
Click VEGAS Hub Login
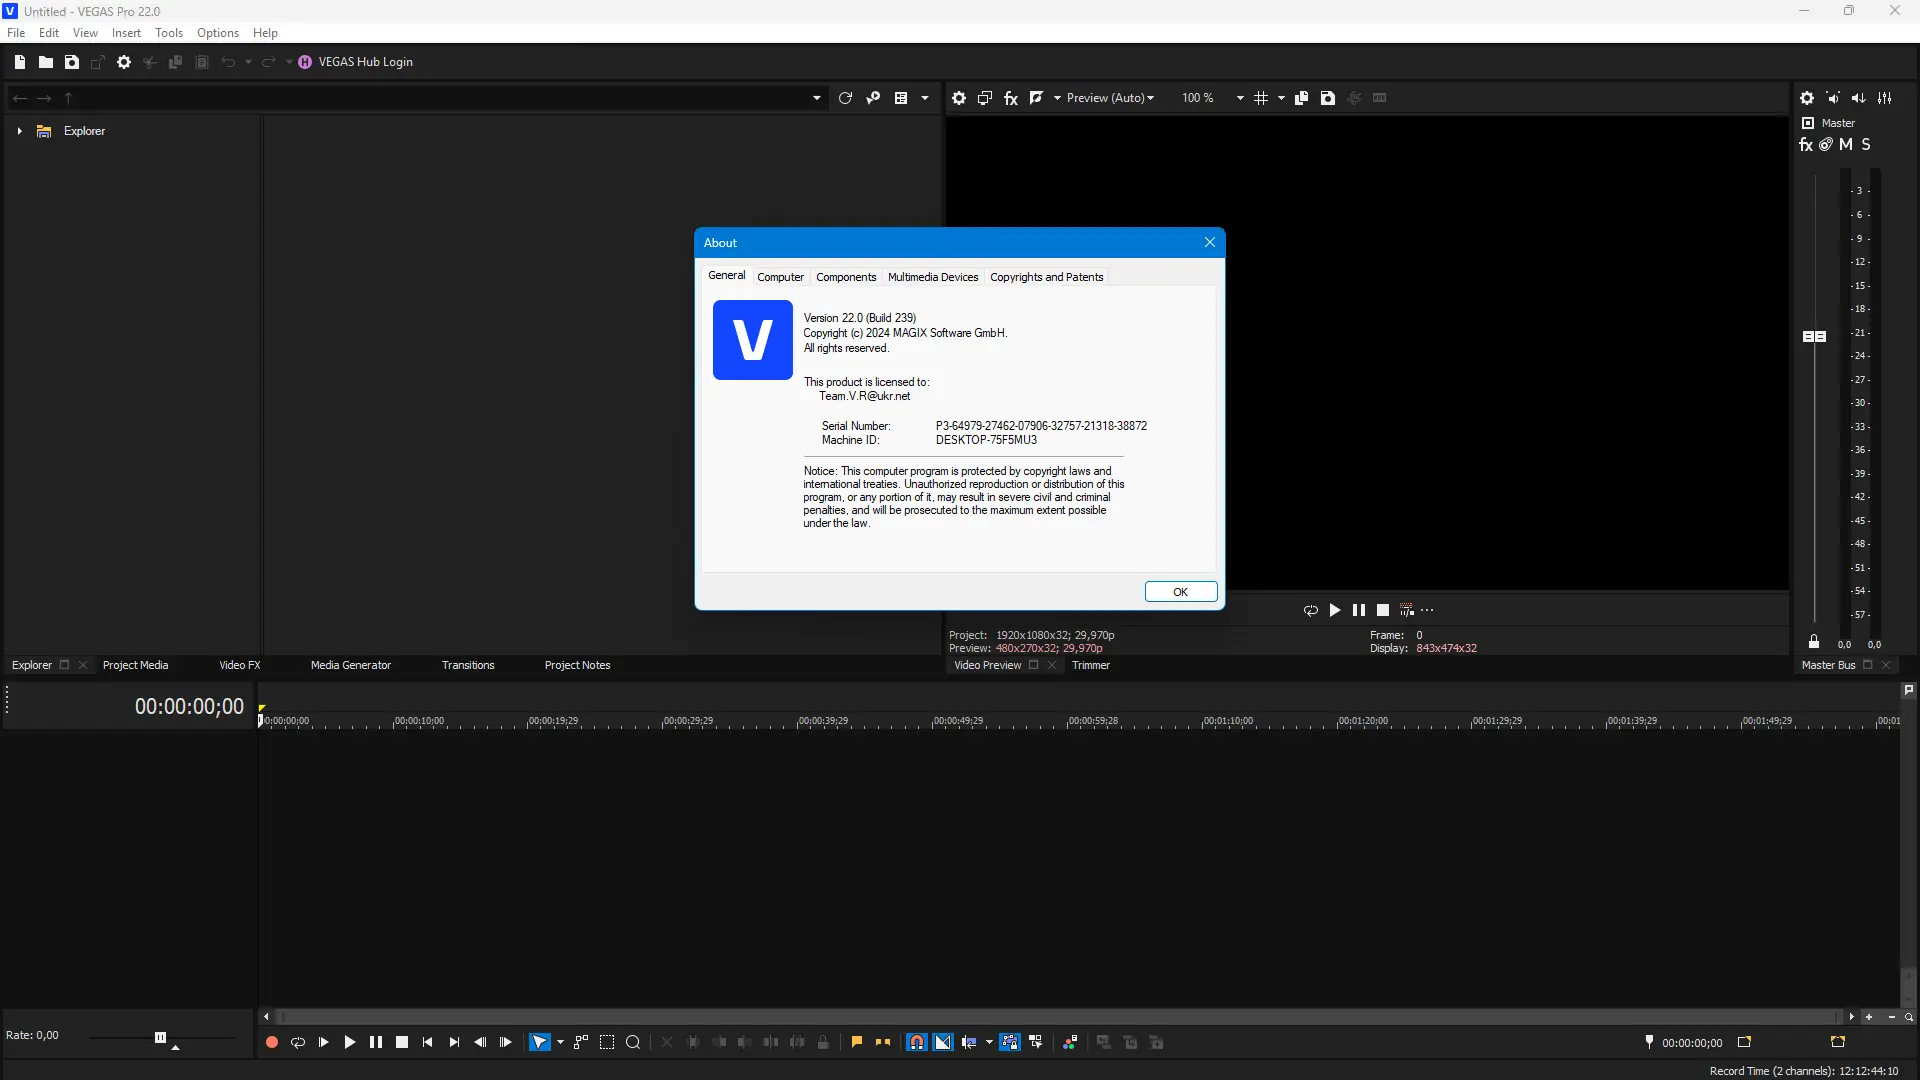365,62
